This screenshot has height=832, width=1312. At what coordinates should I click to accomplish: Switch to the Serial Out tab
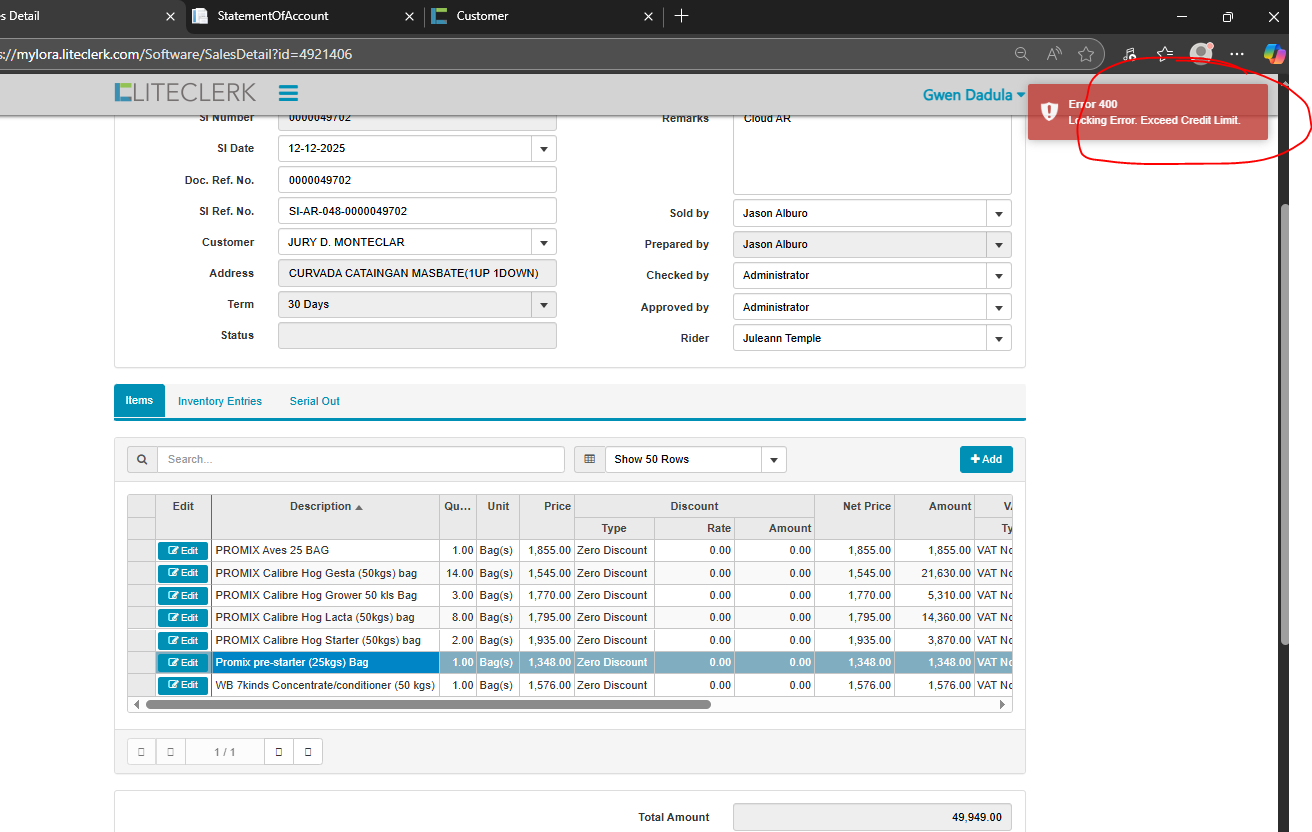314,401
